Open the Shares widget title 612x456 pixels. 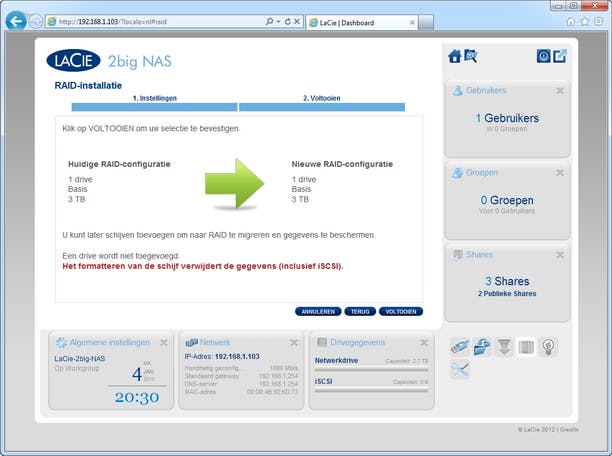click(479, 255)
